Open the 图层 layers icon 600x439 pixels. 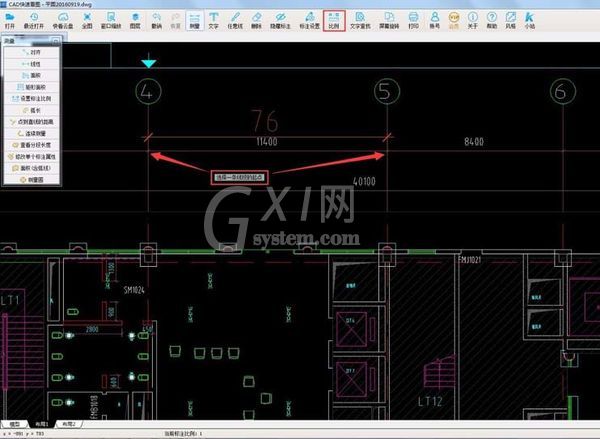coord(135,20)
